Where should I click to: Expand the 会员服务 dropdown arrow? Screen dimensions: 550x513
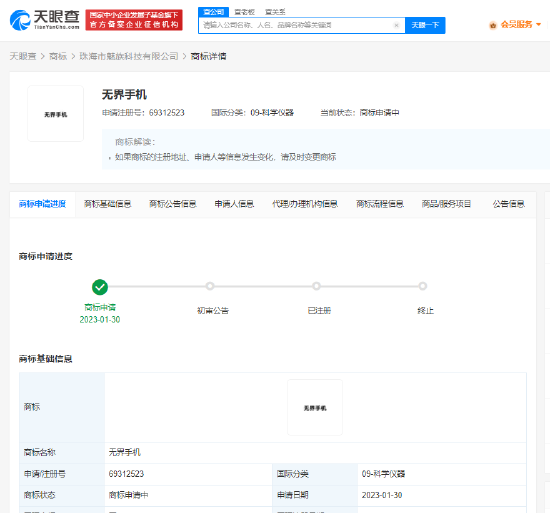tap(538, 25)
